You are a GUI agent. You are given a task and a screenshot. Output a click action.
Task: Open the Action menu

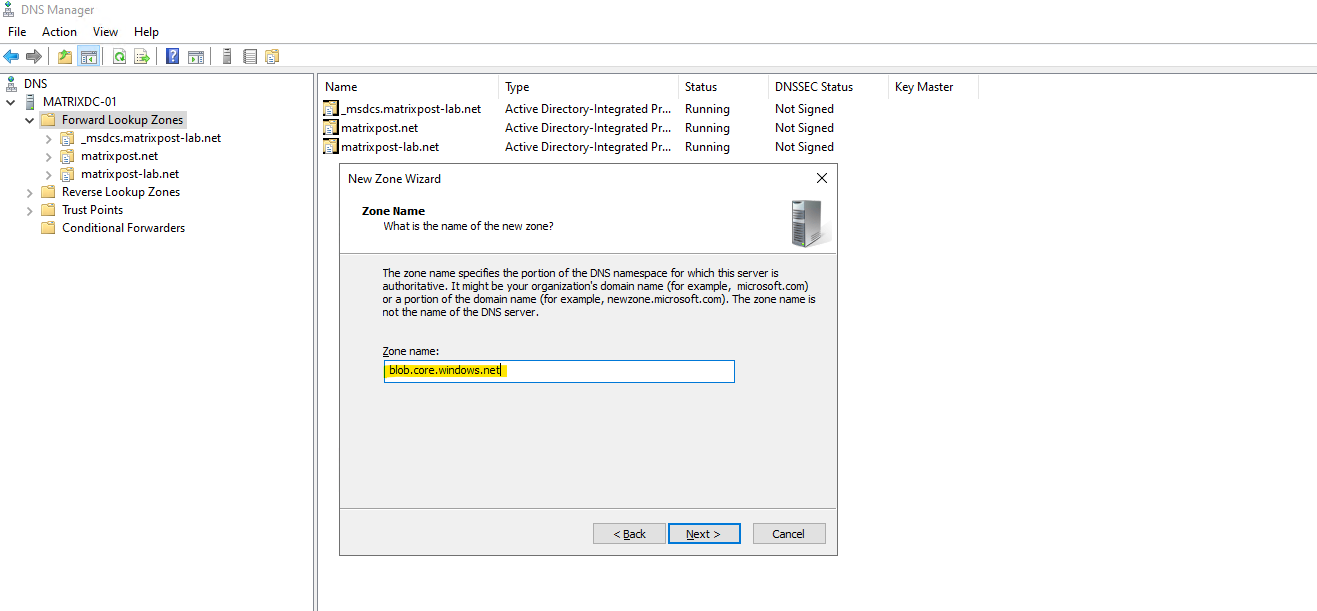[x=59, y=32]
